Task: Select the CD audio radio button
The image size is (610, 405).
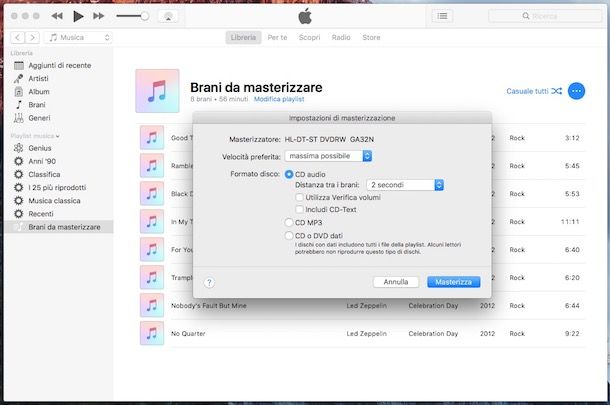Action: pos(289,174)
